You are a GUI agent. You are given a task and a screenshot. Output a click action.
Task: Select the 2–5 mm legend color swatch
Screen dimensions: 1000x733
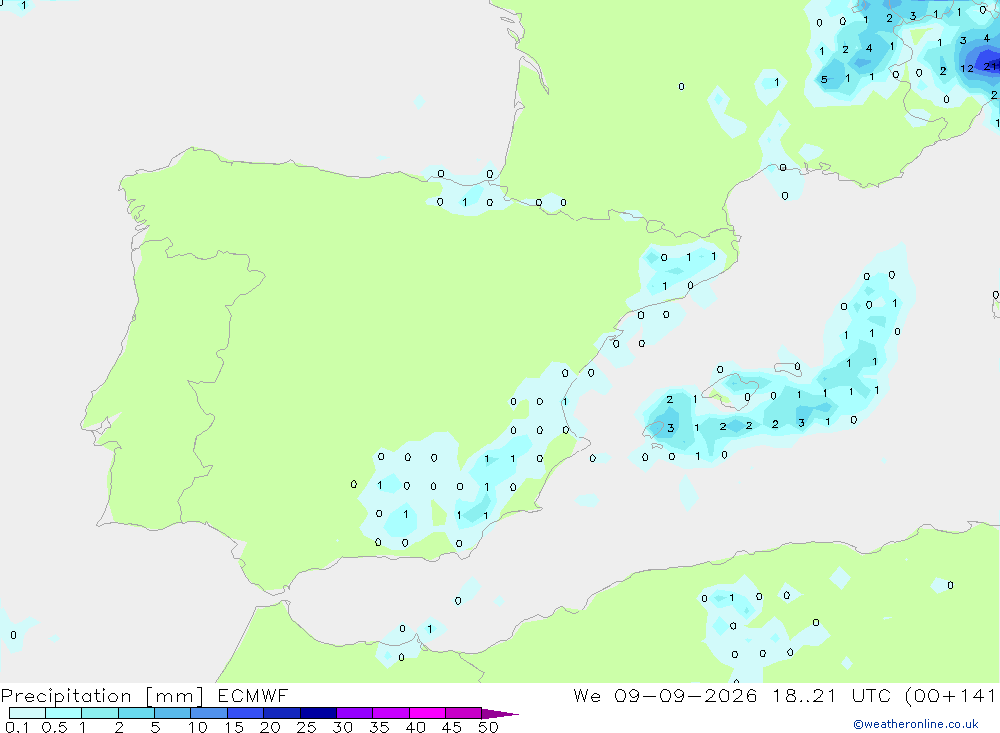point(136,713)
